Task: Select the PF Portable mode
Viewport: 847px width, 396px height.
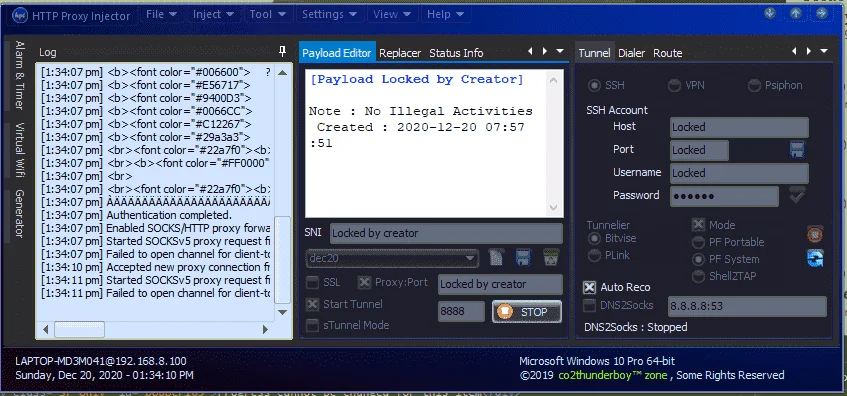Action: (699, 242)
